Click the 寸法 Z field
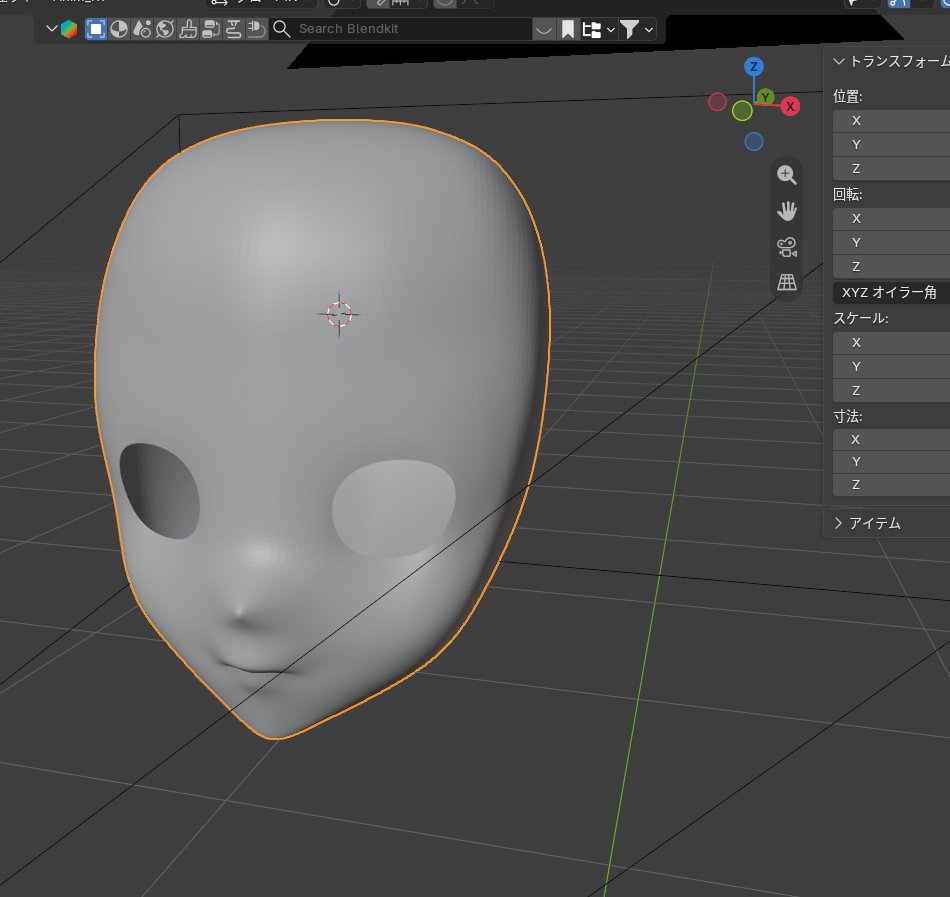 coord(891,485)
